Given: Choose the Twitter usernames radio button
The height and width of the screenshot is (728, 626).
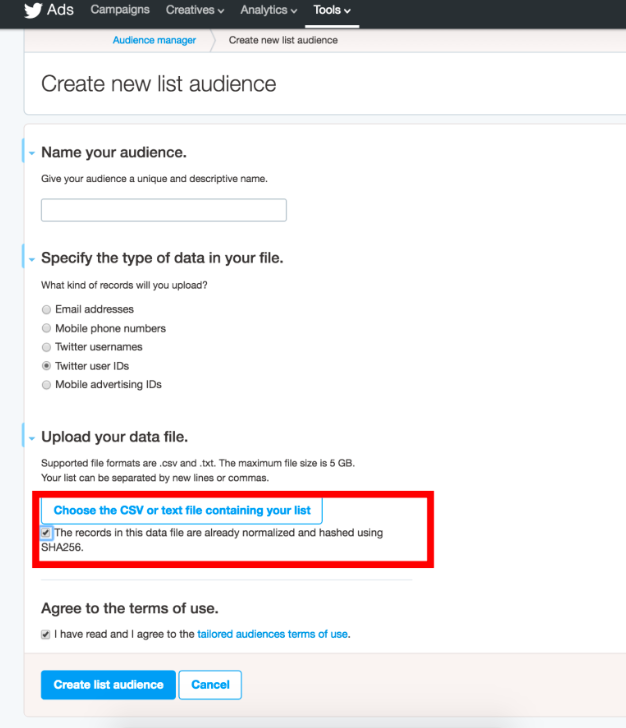Looking at the screenshot, I should coord(46,347).
